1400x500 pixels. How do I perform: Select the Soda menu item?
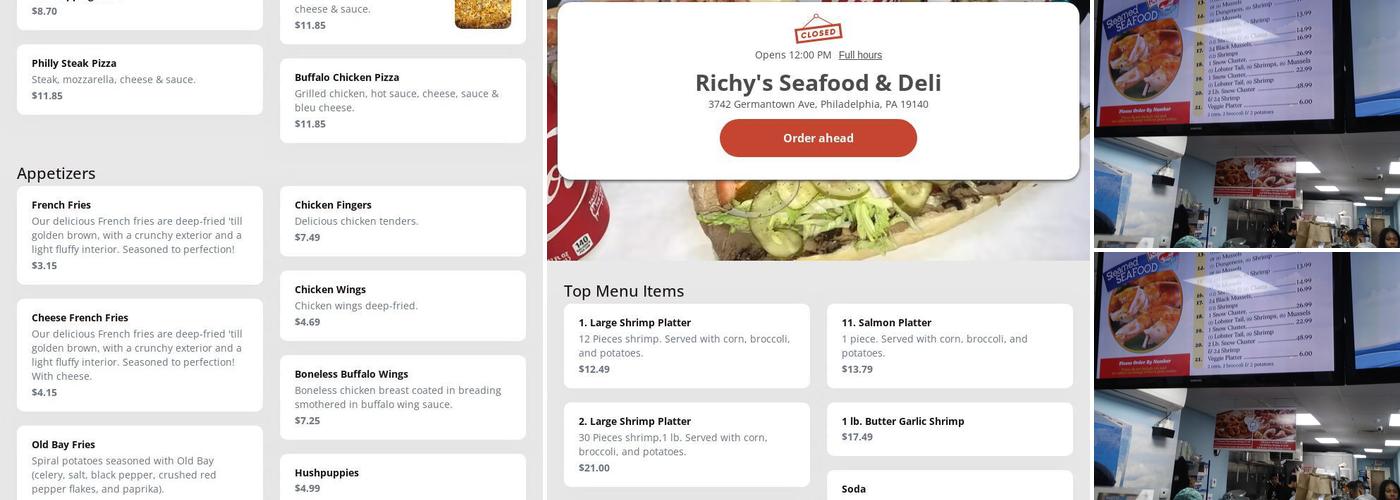click(x=950, y=486)
